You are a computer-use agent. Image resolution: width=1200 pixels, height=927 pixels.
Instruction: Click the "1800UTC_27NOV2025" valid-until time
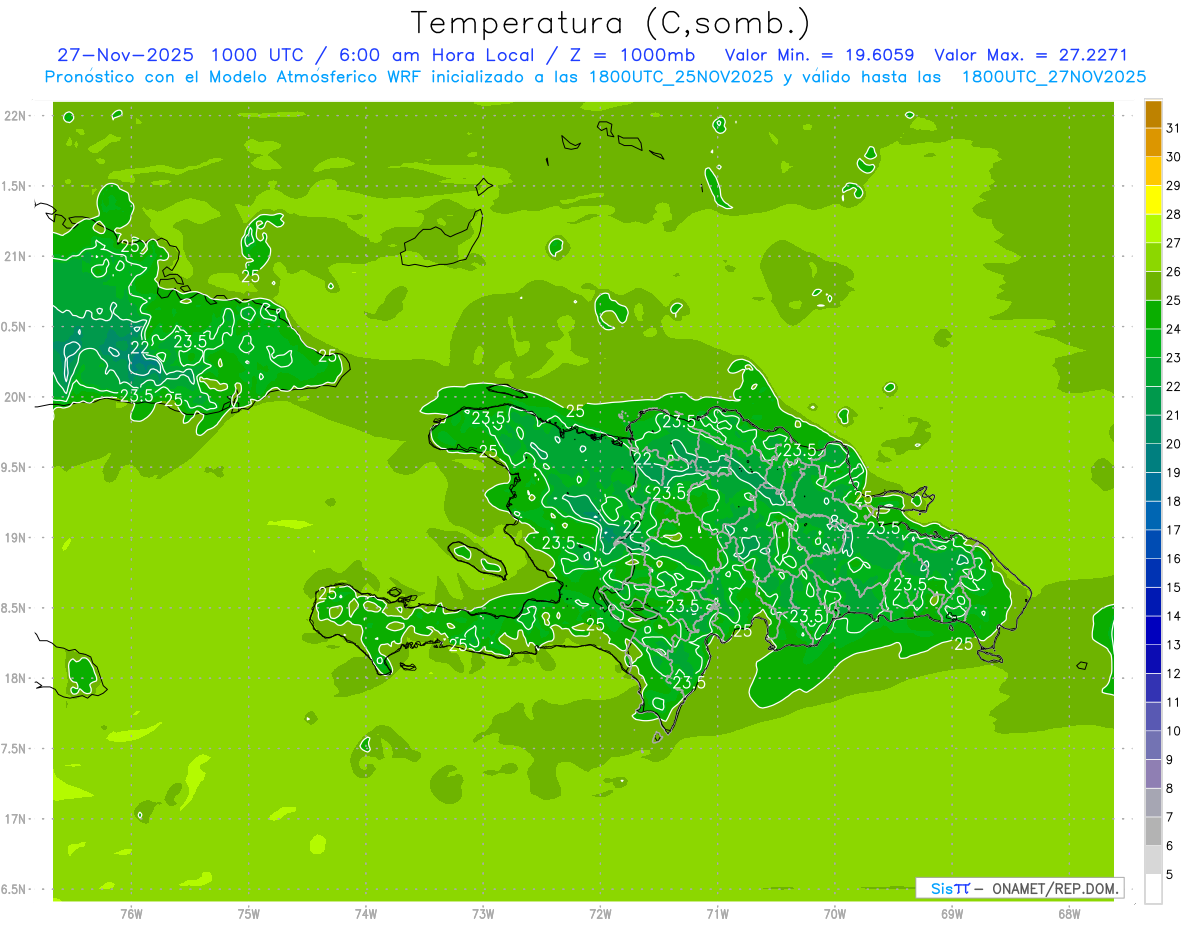pyautogui.click(x=1053, y=77)
